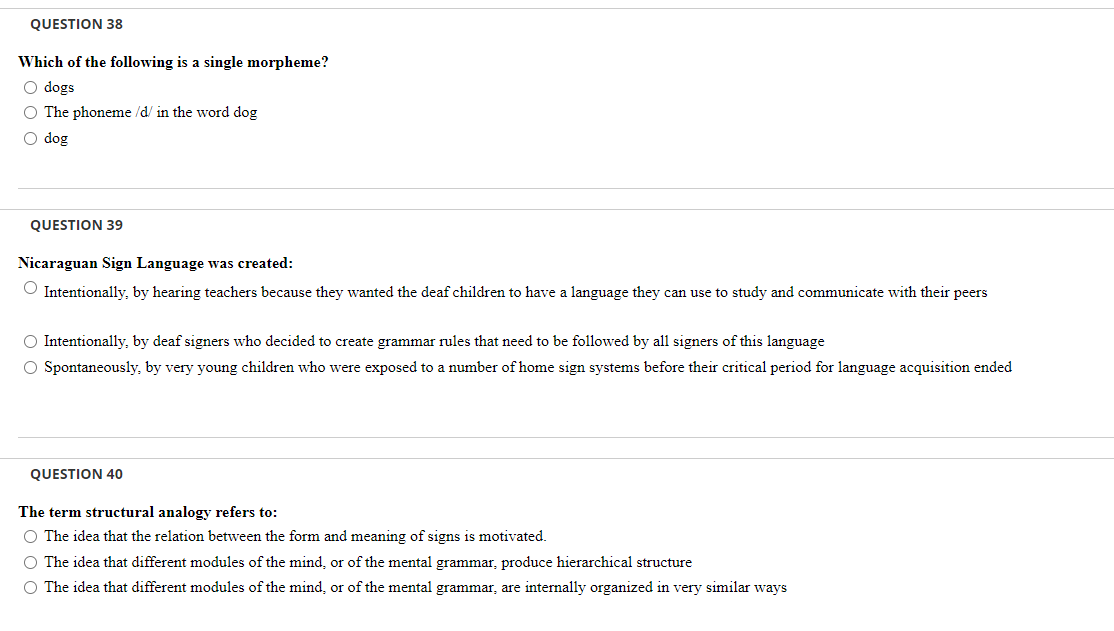
Task: Choose 'produce hierarchical structure' option
Action: pos(31,563)
